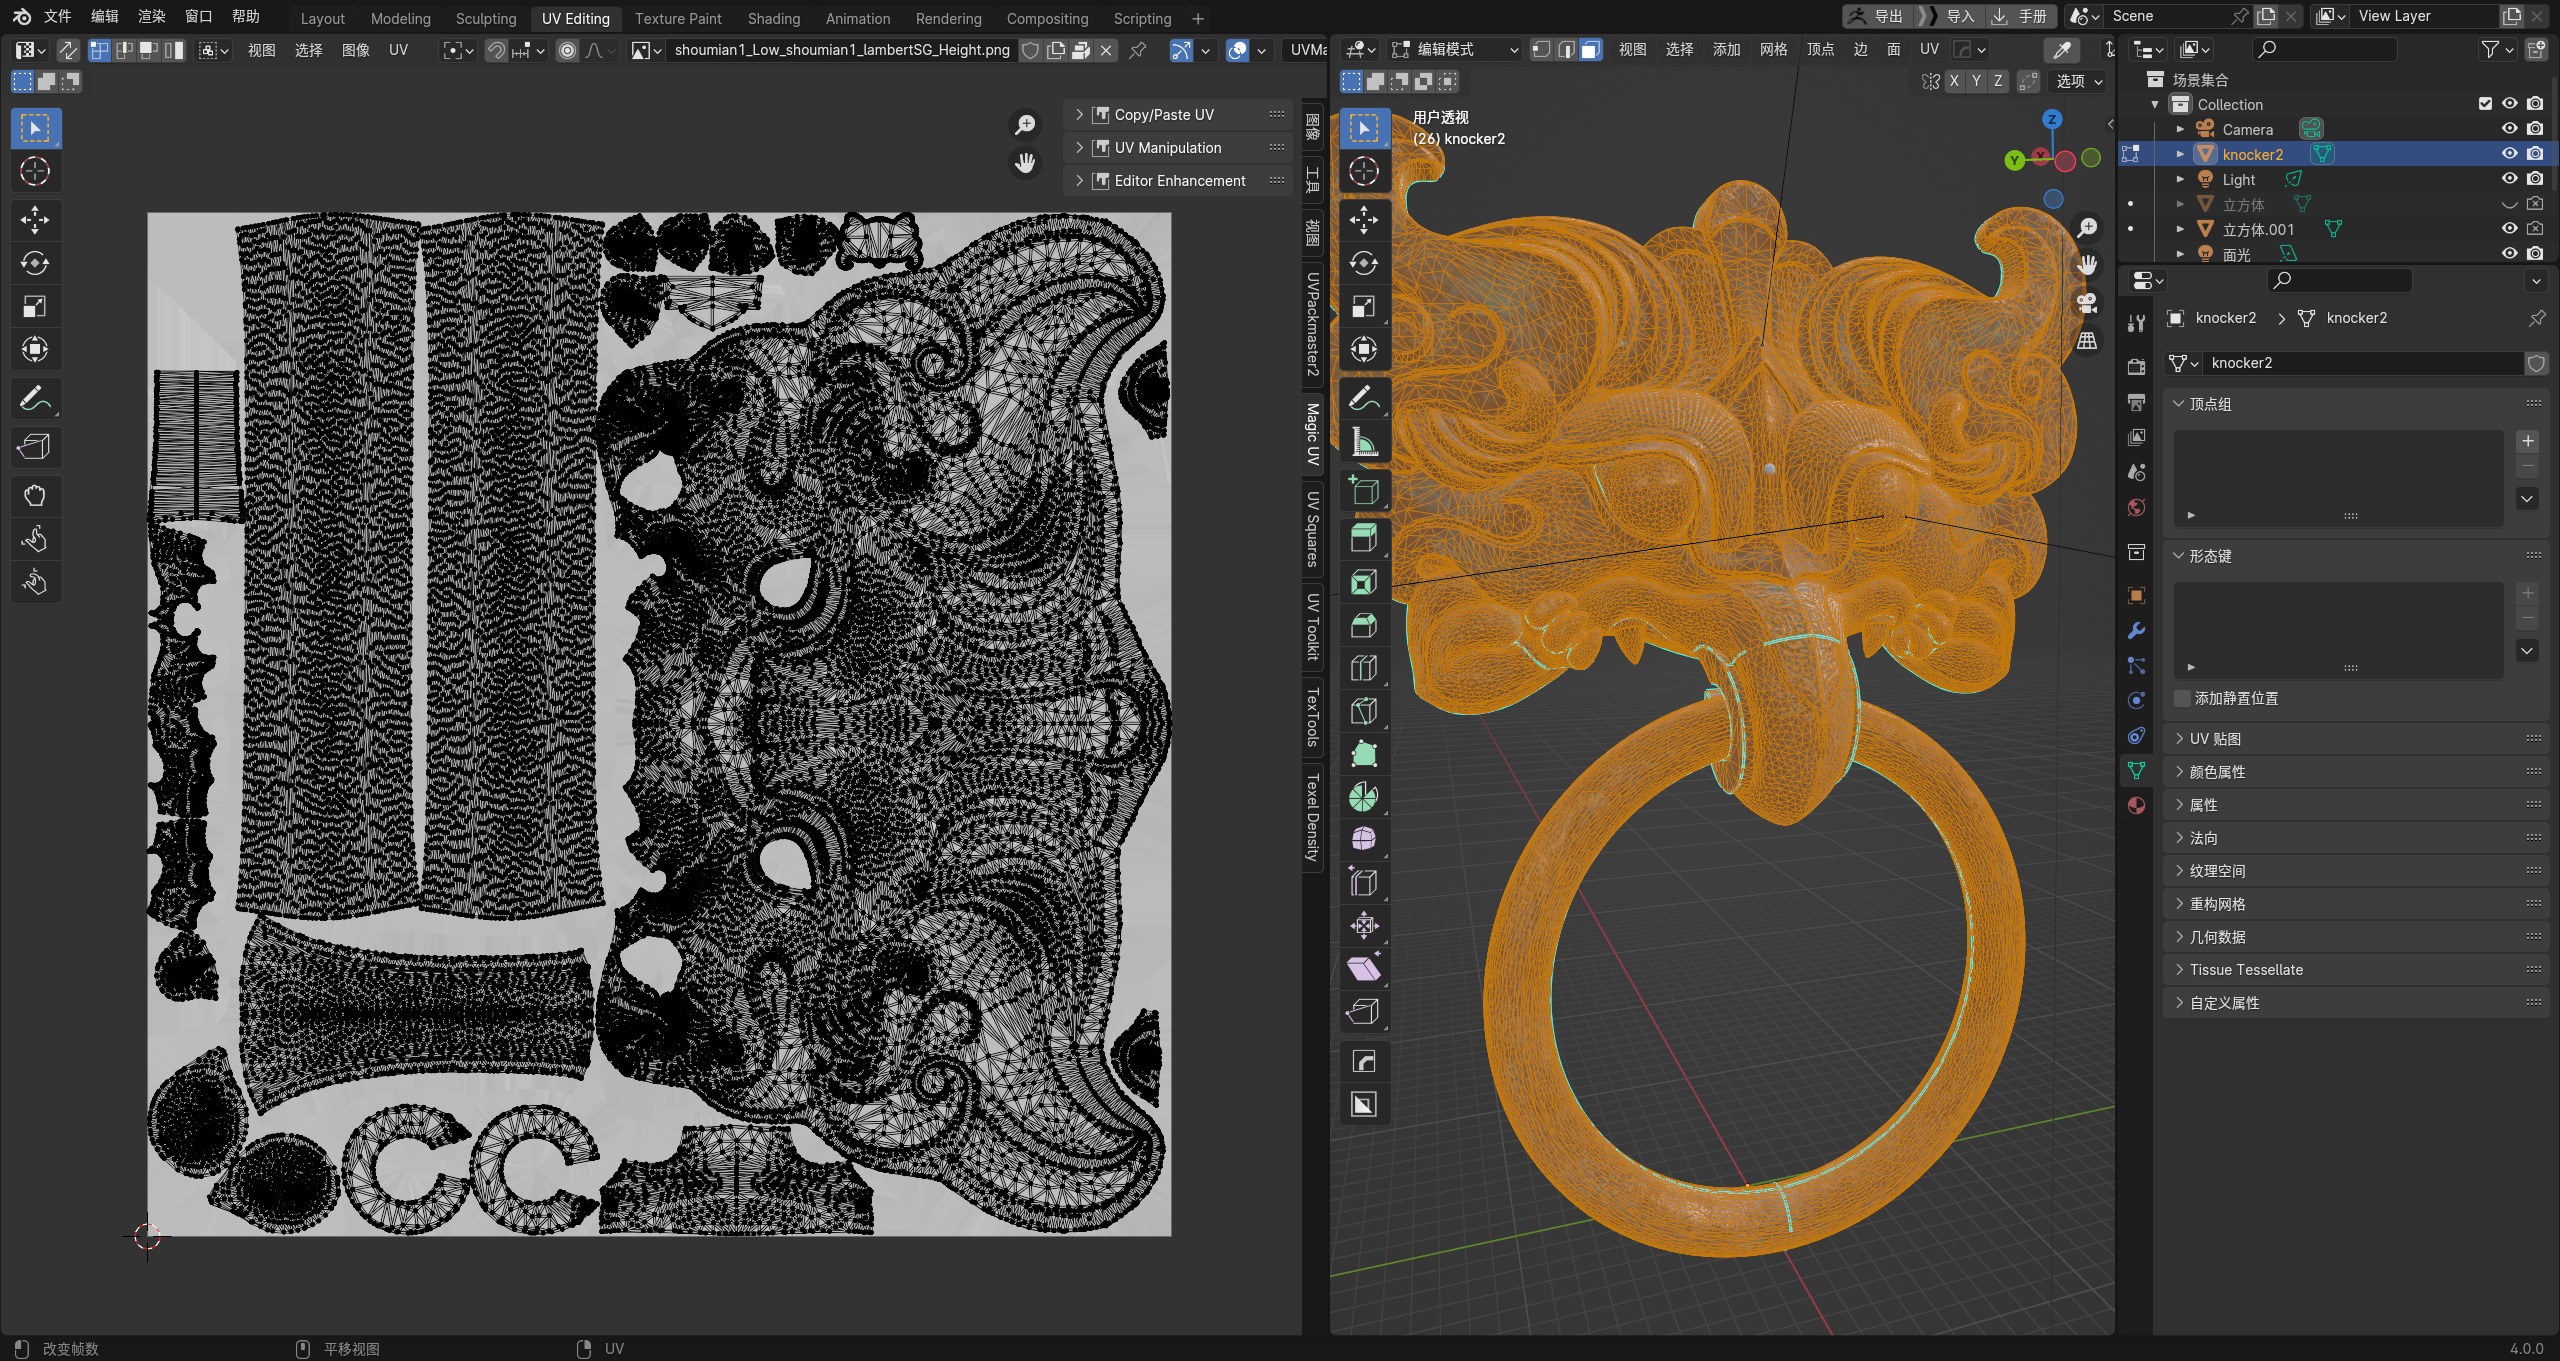Select the Grab sculpt tool in UV editor
This screenshot has height=1361, width=2560.
(x=35, y=496)
